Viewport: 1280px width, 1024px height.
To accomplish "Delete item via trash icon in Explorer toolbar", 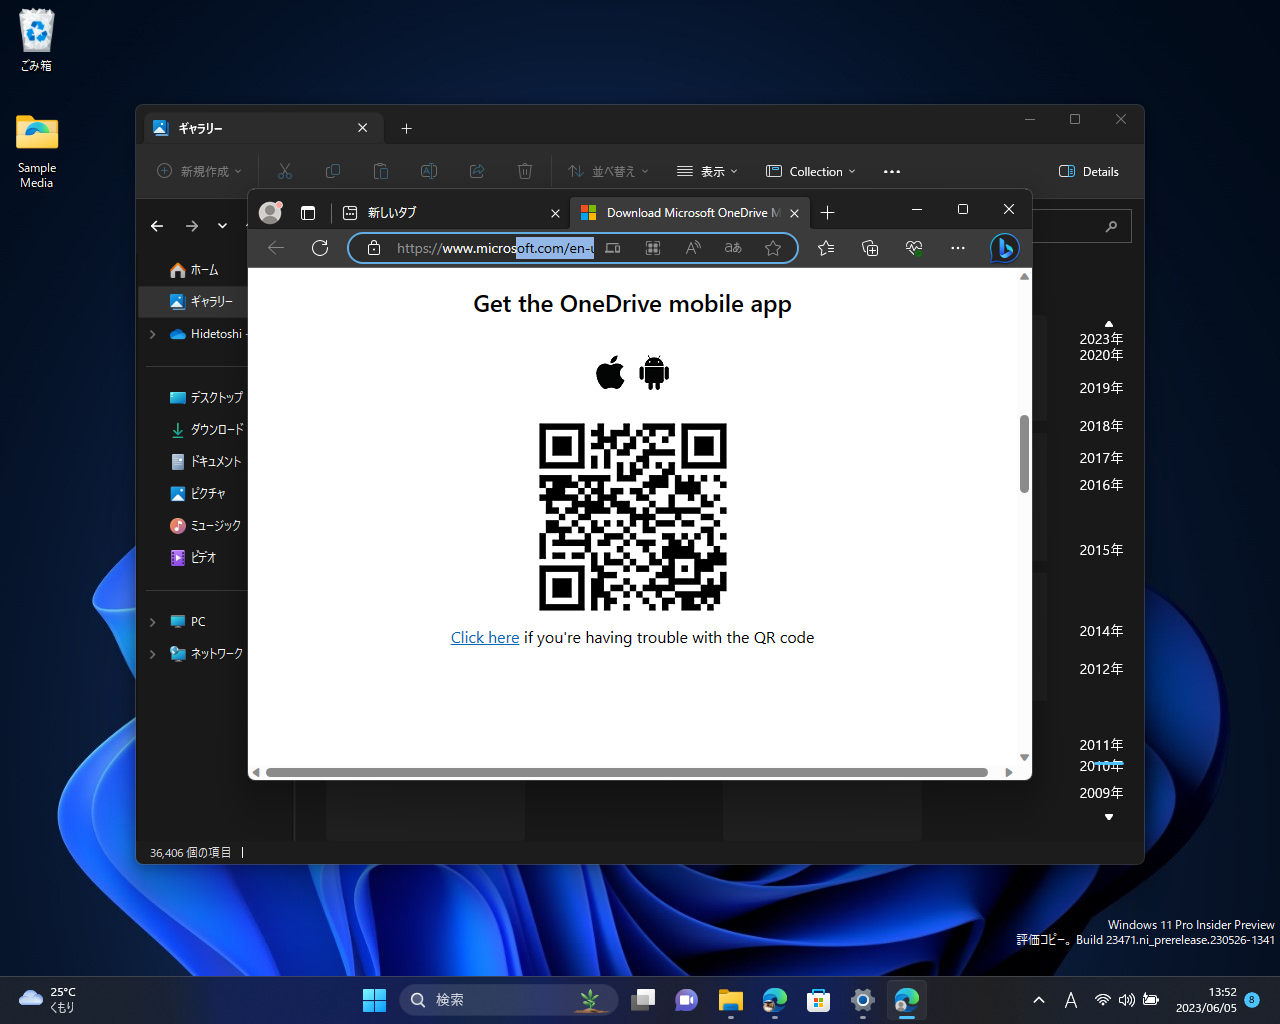I will coord(525,171).
